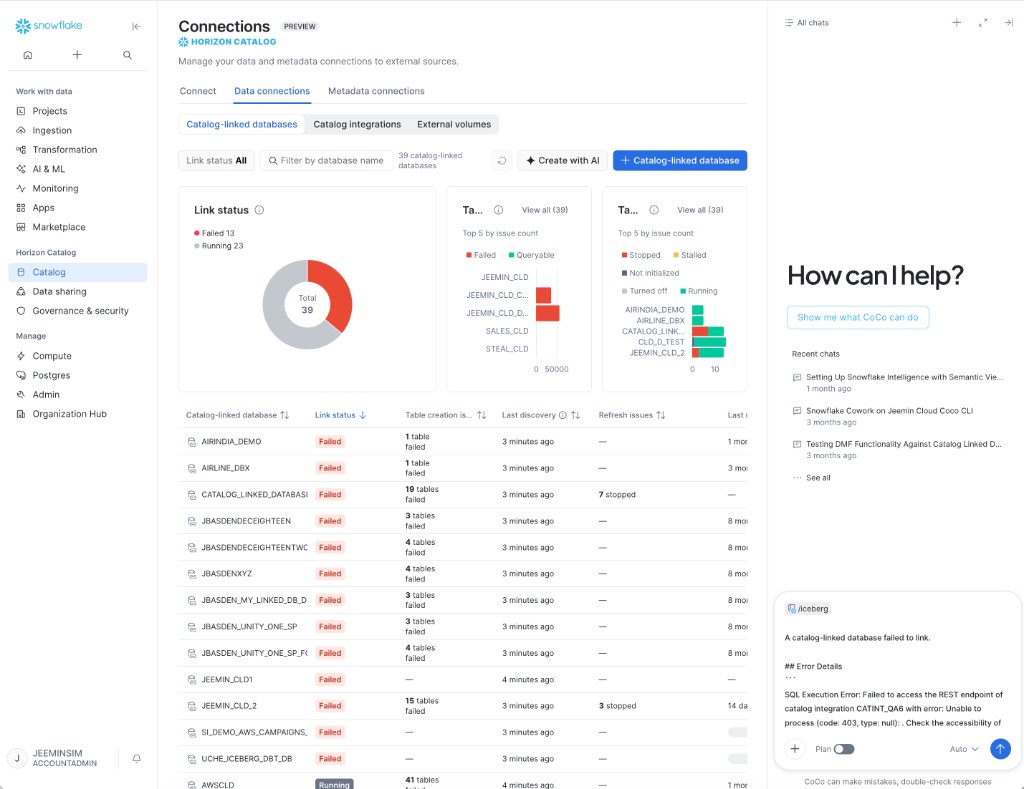Viewport: 1024px width, 789px height.
Task: Click the Catalog-linked database button
Action: pyautogui.click(x=680, y=161)
